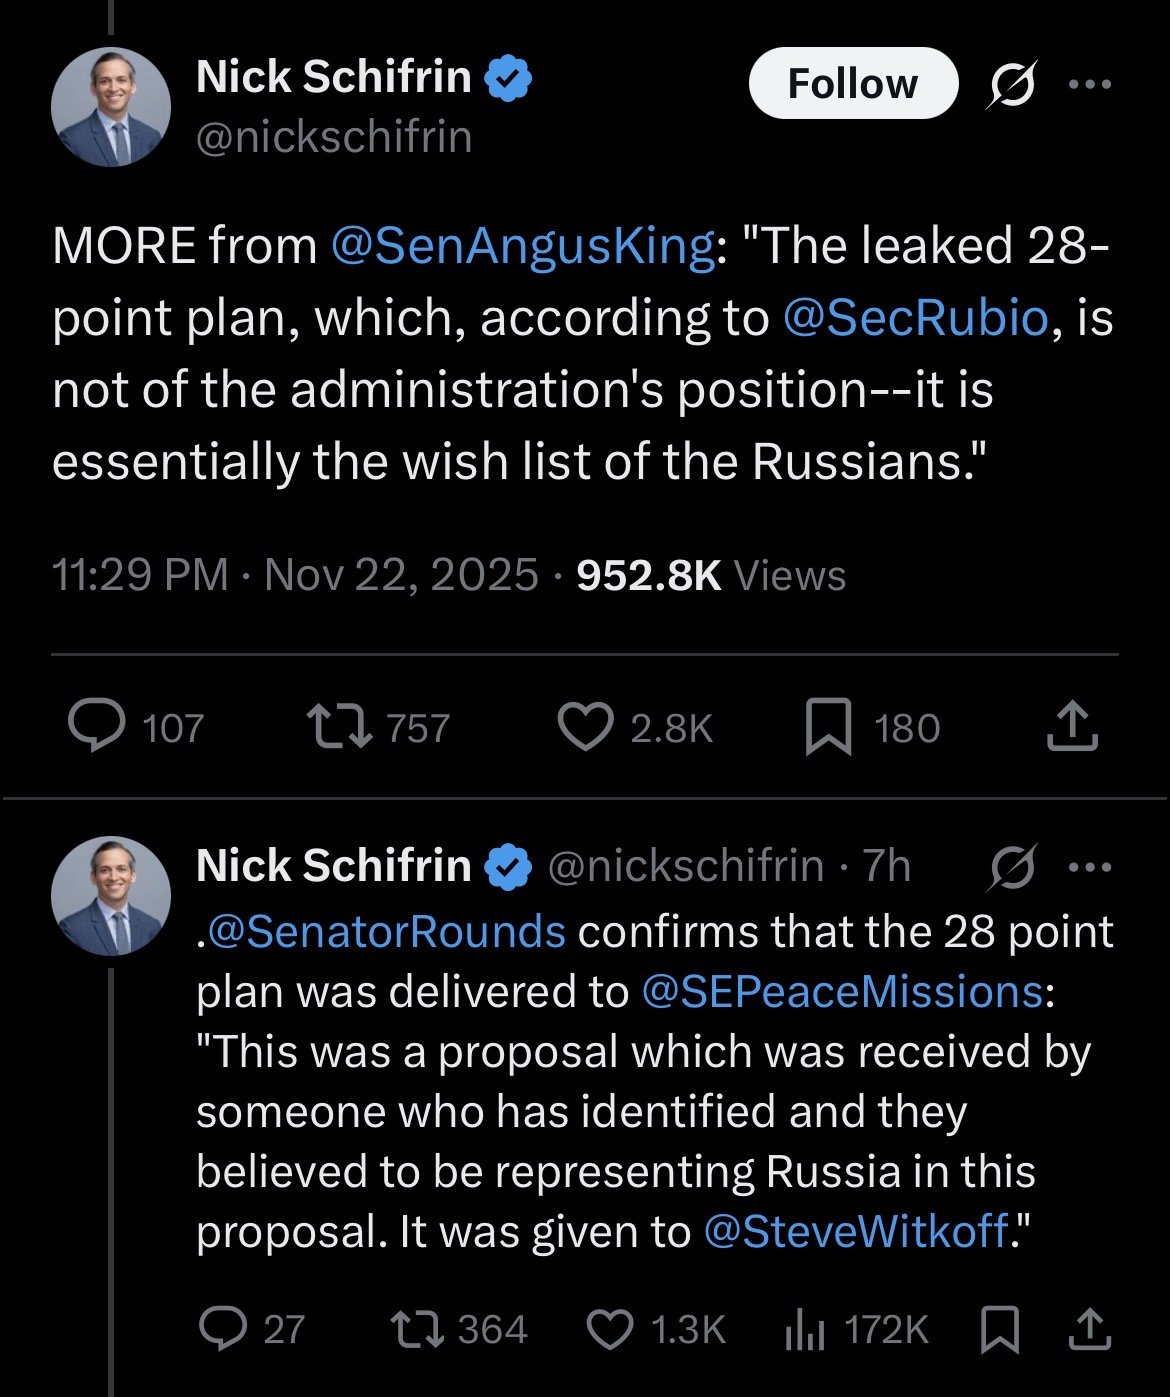The height and width of the screenshot is (1397, 1170).
Task: Open Nick Schifrin's profile picture on main post
Action: [111, 107]
